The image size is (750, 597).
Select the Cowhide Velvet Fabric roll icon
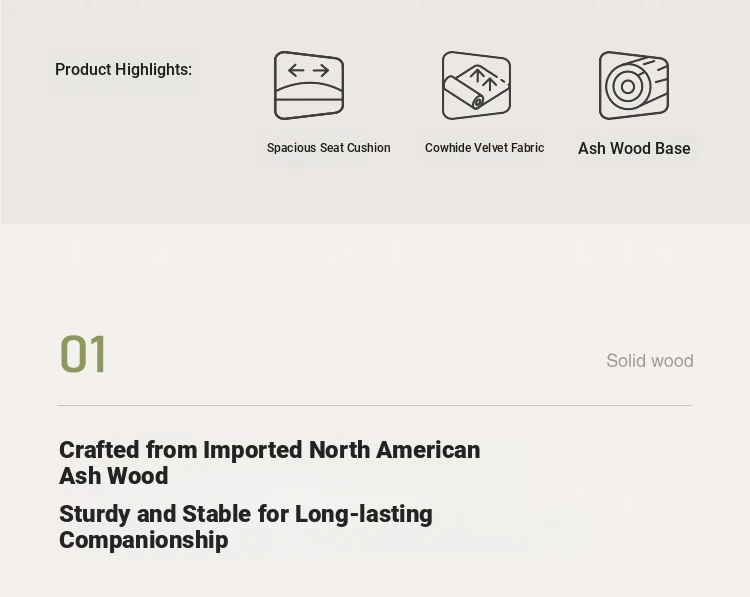[476, 86]
